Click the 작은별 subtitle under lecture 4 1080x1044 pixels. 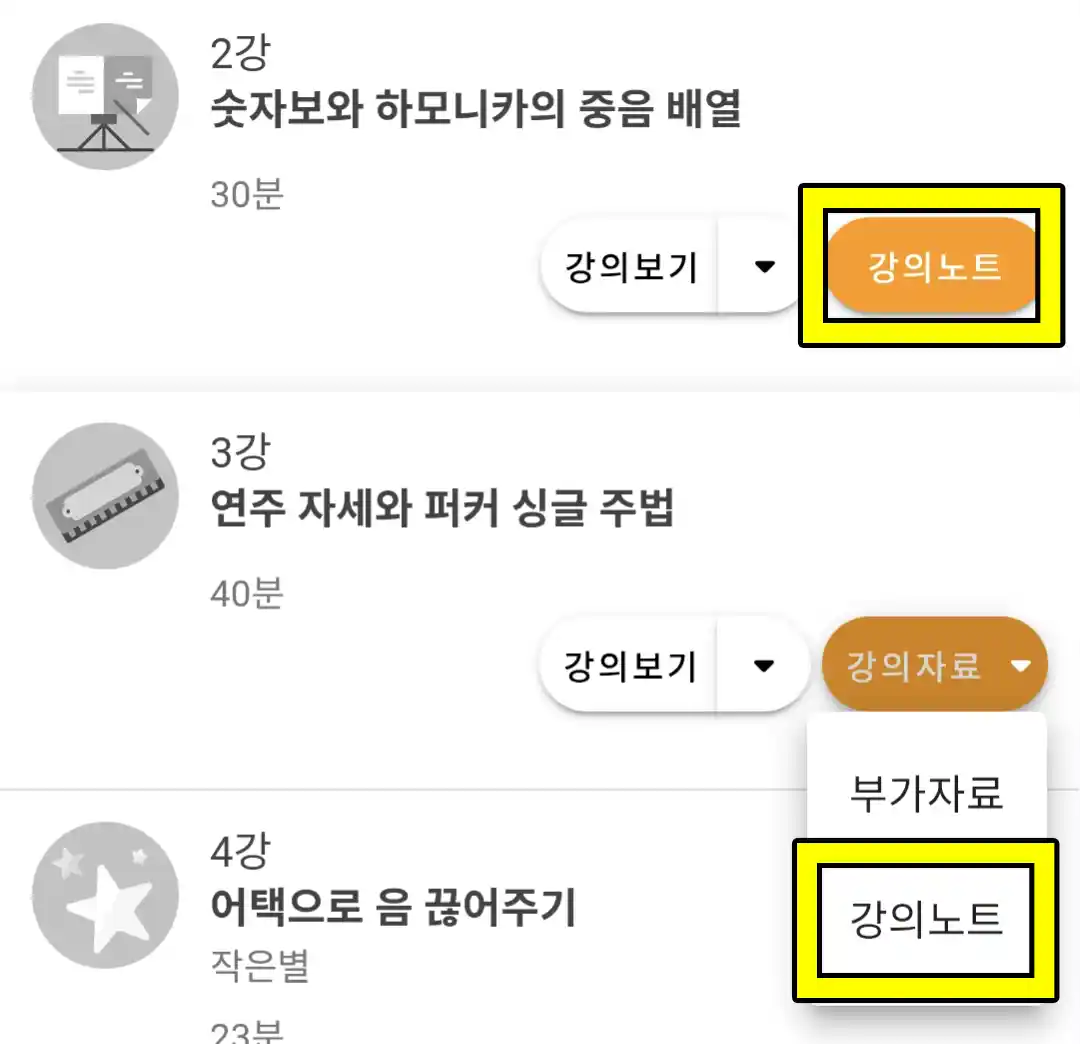tap(260, 967)
